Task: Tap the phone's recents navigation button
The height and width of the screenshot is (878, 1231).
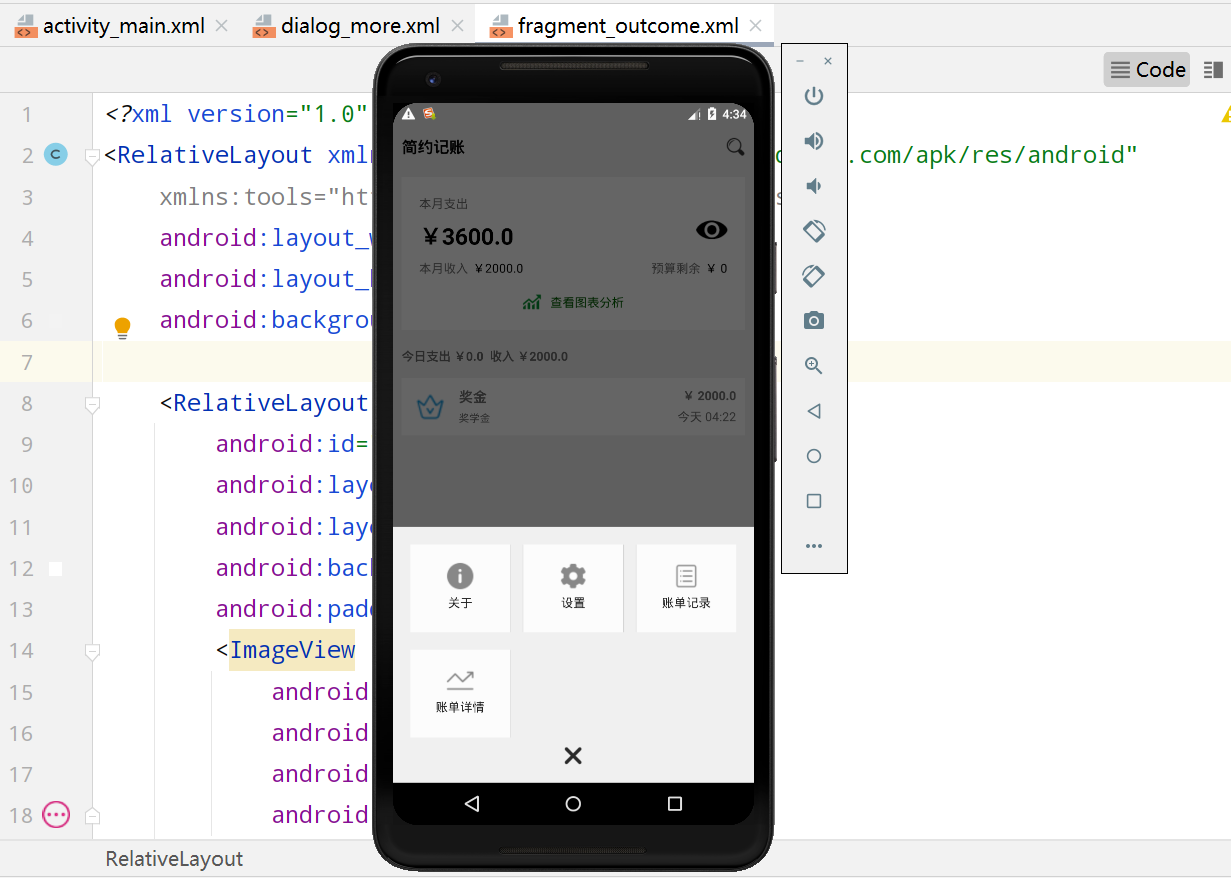Action: pyautogui.click(x=675, y=804)
